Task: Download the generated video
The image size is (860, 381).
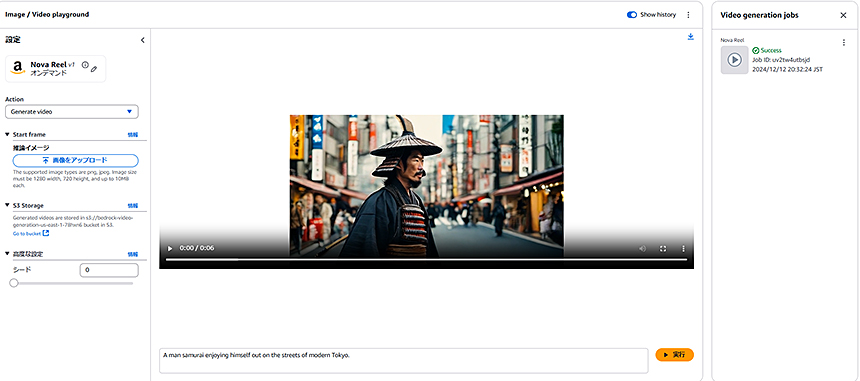Action: (691, 37)
